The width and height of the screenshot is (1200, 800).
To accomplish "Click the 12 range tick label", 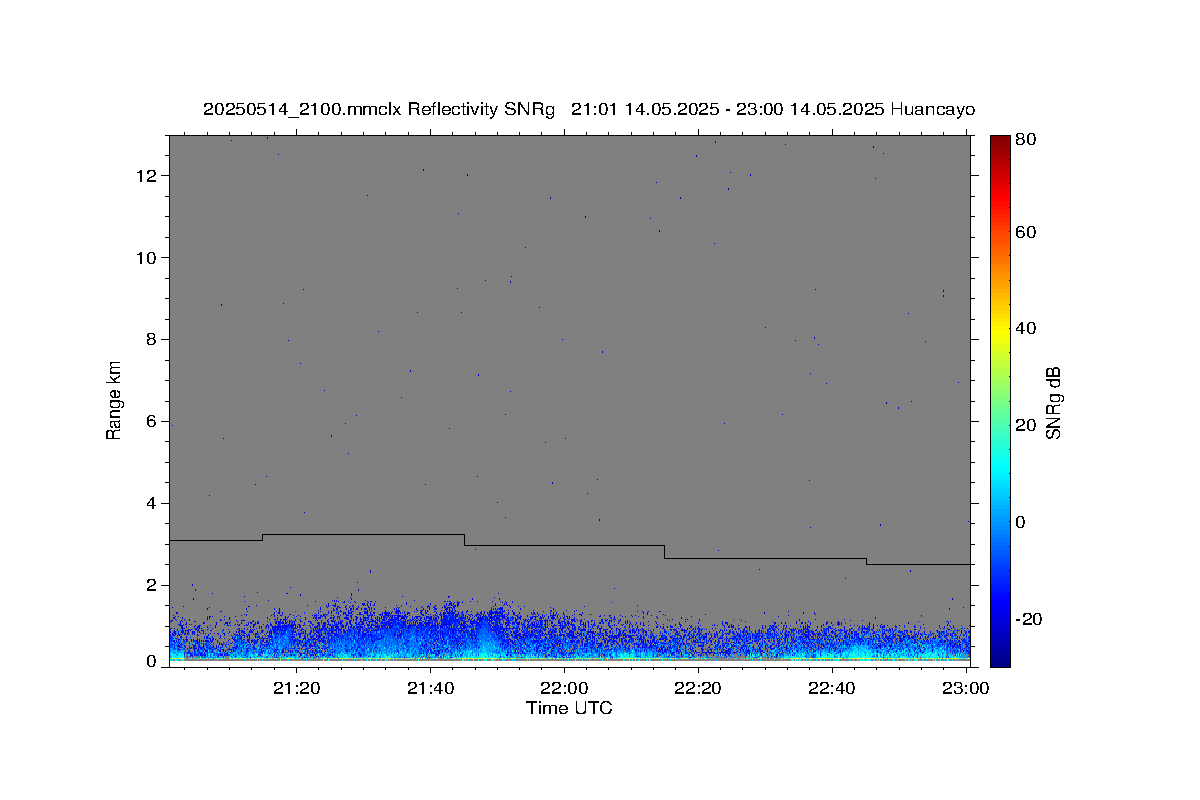I will 149,176.
